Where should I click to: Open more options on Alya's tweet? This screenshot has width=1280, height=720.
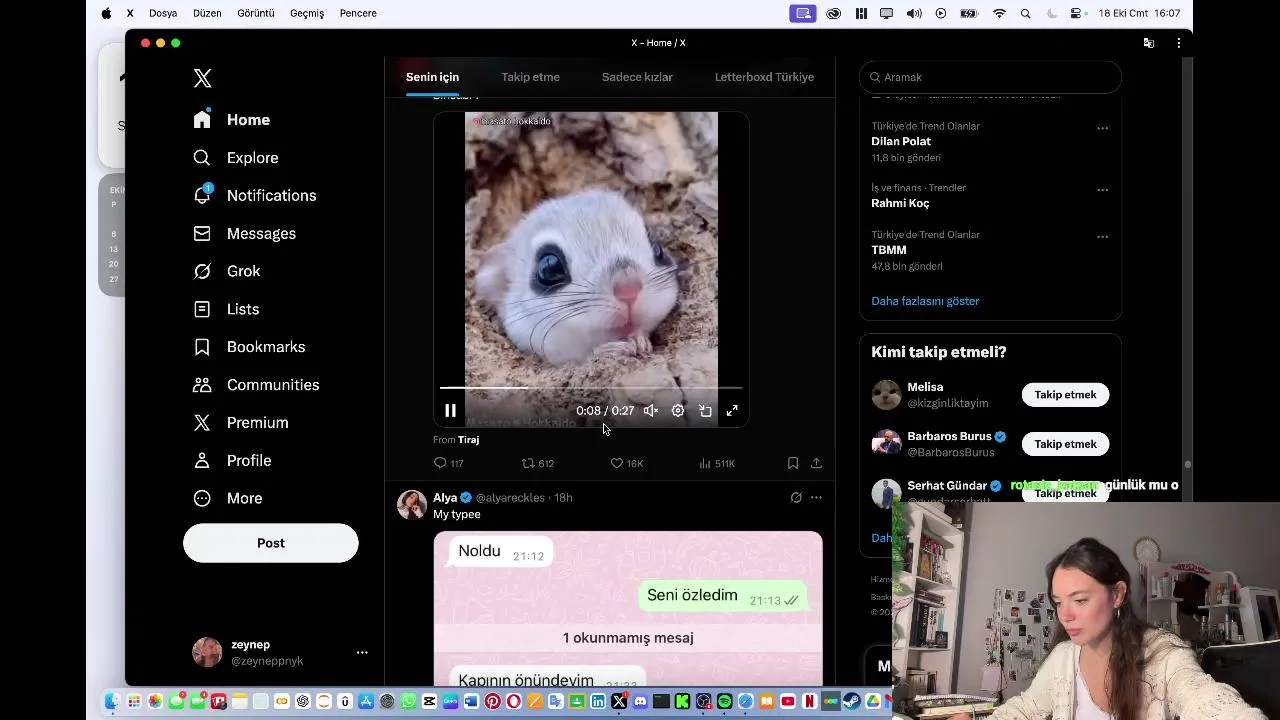pos(816,497)
